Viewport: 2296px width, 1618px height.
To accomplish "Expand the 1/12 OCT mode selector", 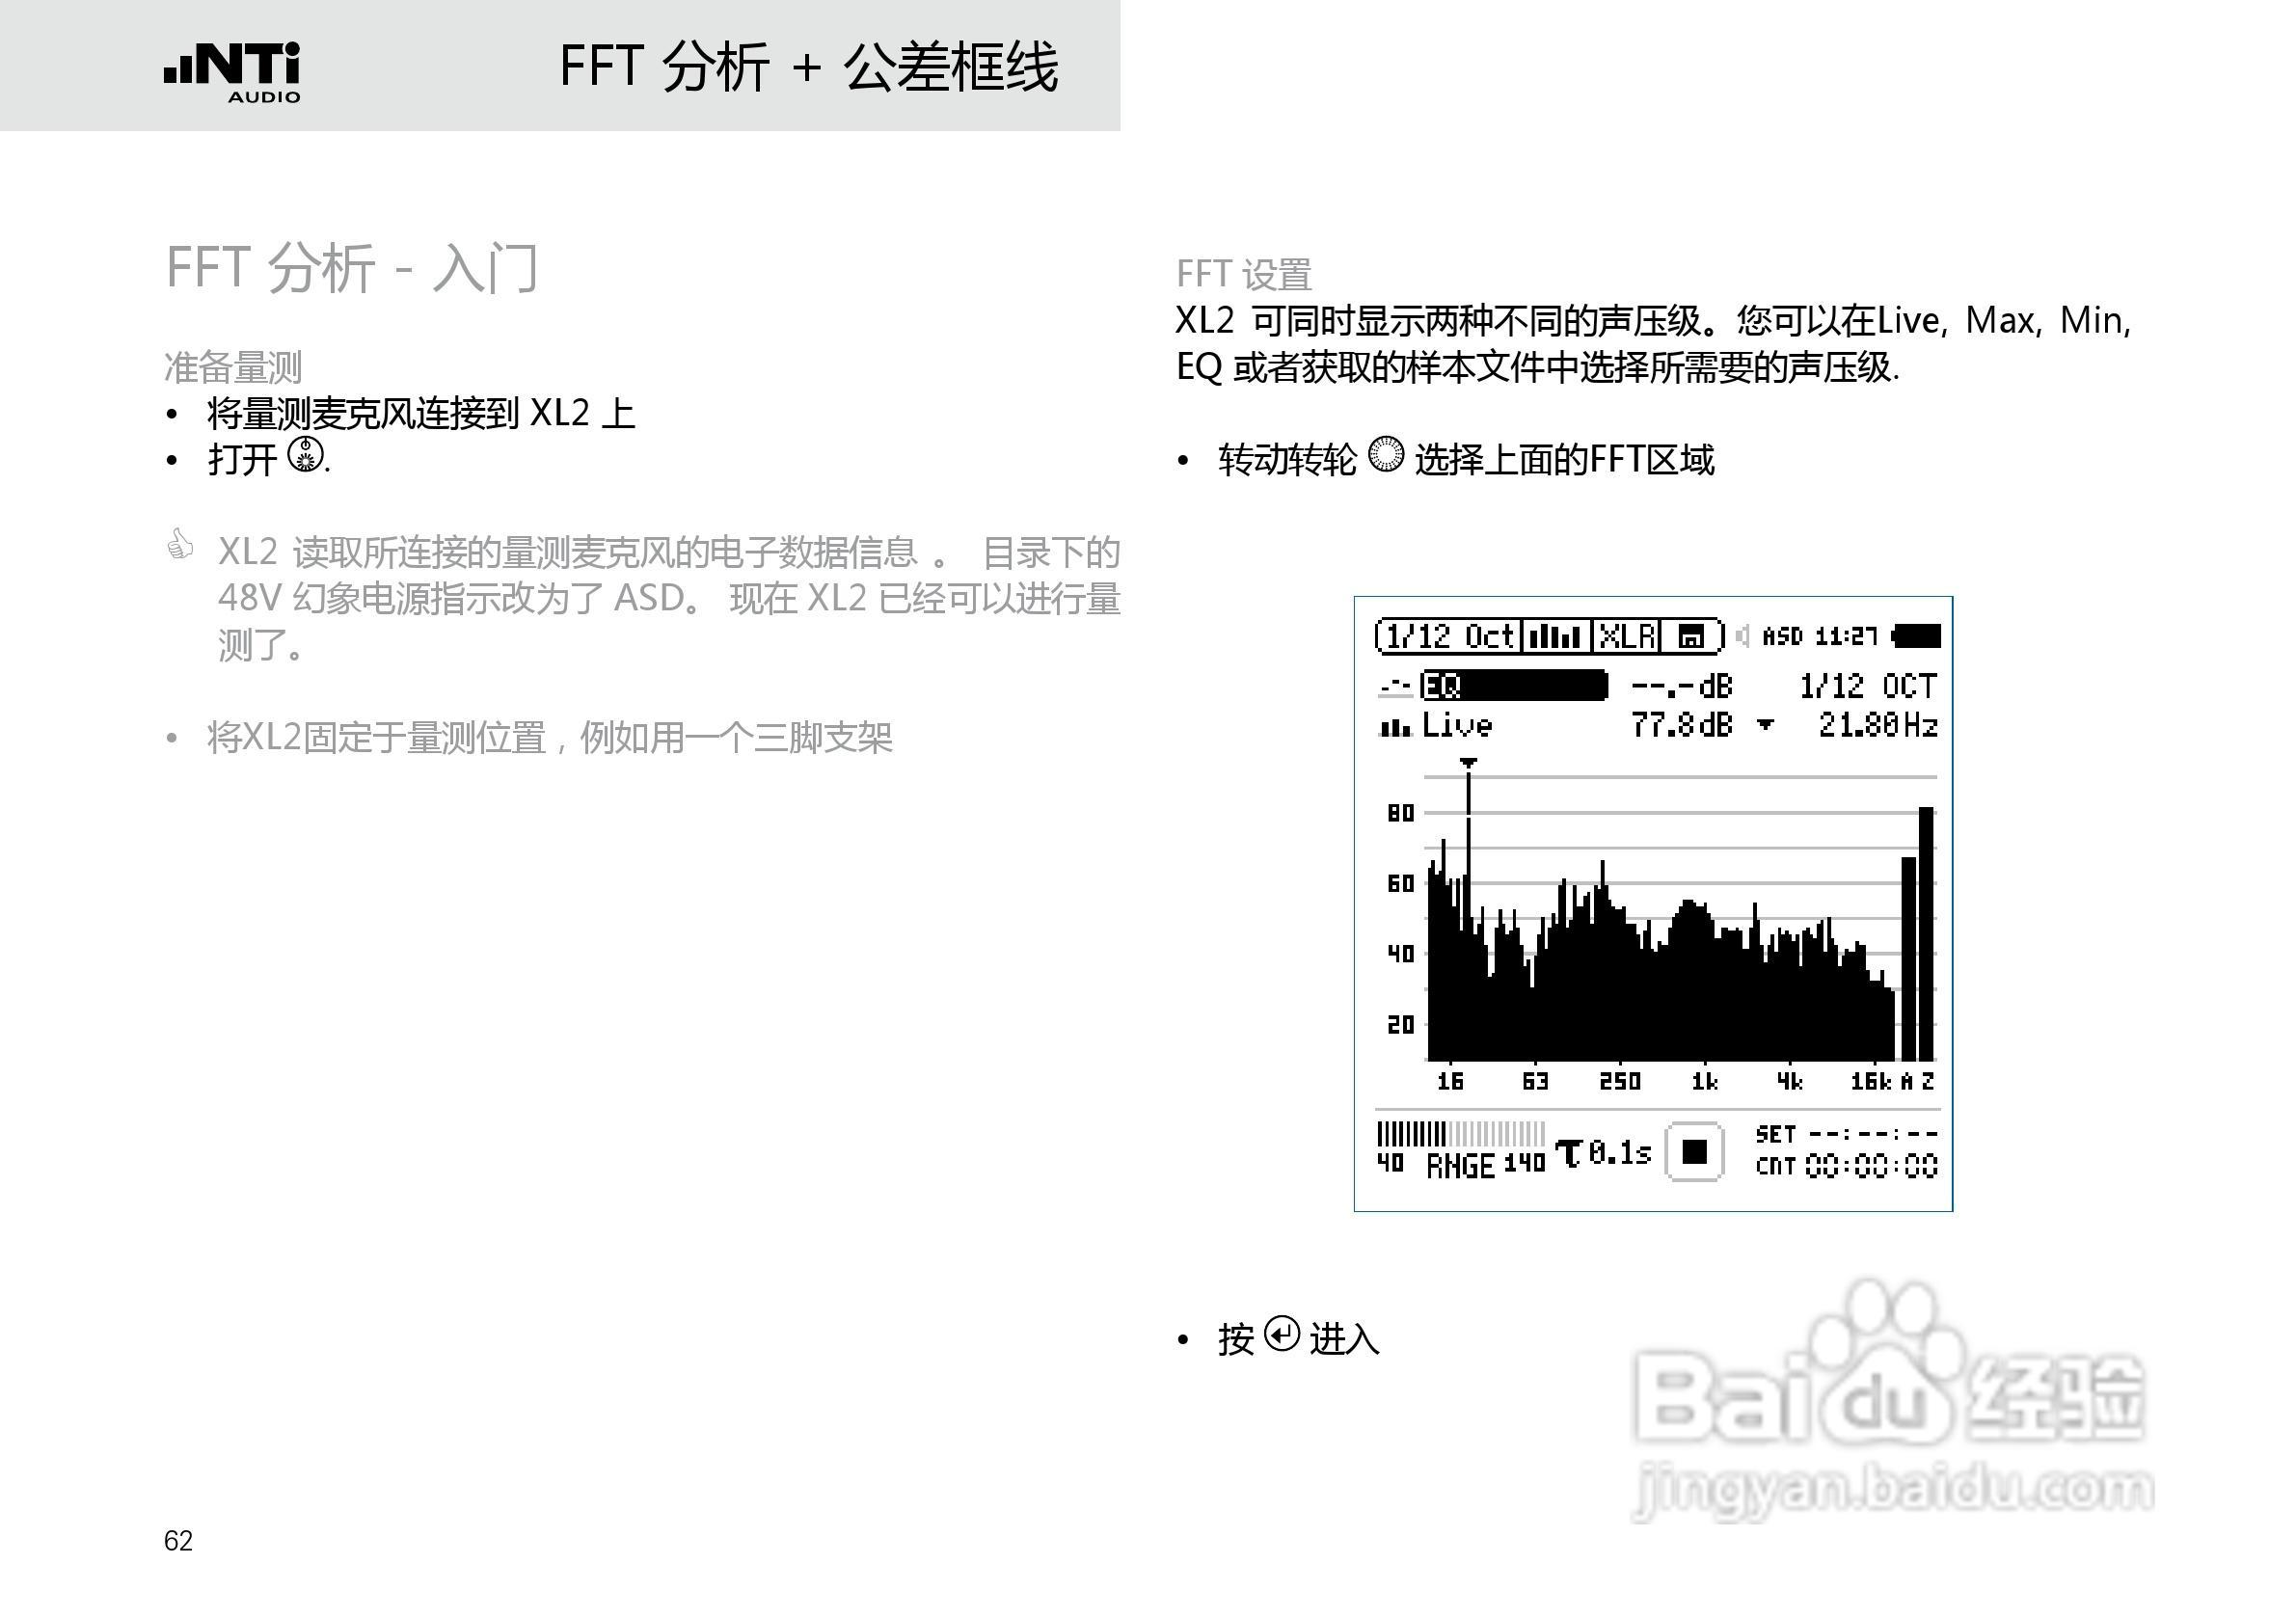I will 1872,685.
